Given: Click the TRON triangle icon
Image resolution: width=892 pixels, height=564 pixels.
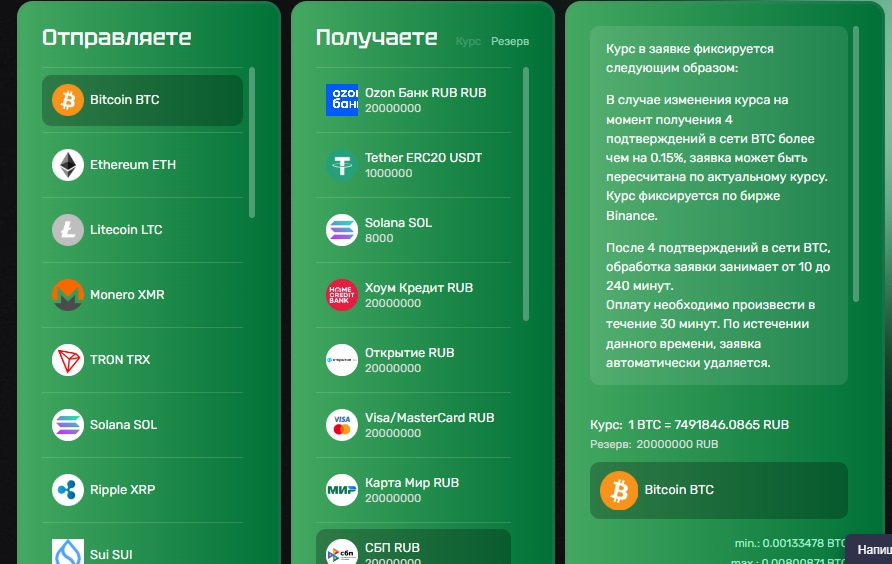Looking at the screenshot, I should (68, 360).
